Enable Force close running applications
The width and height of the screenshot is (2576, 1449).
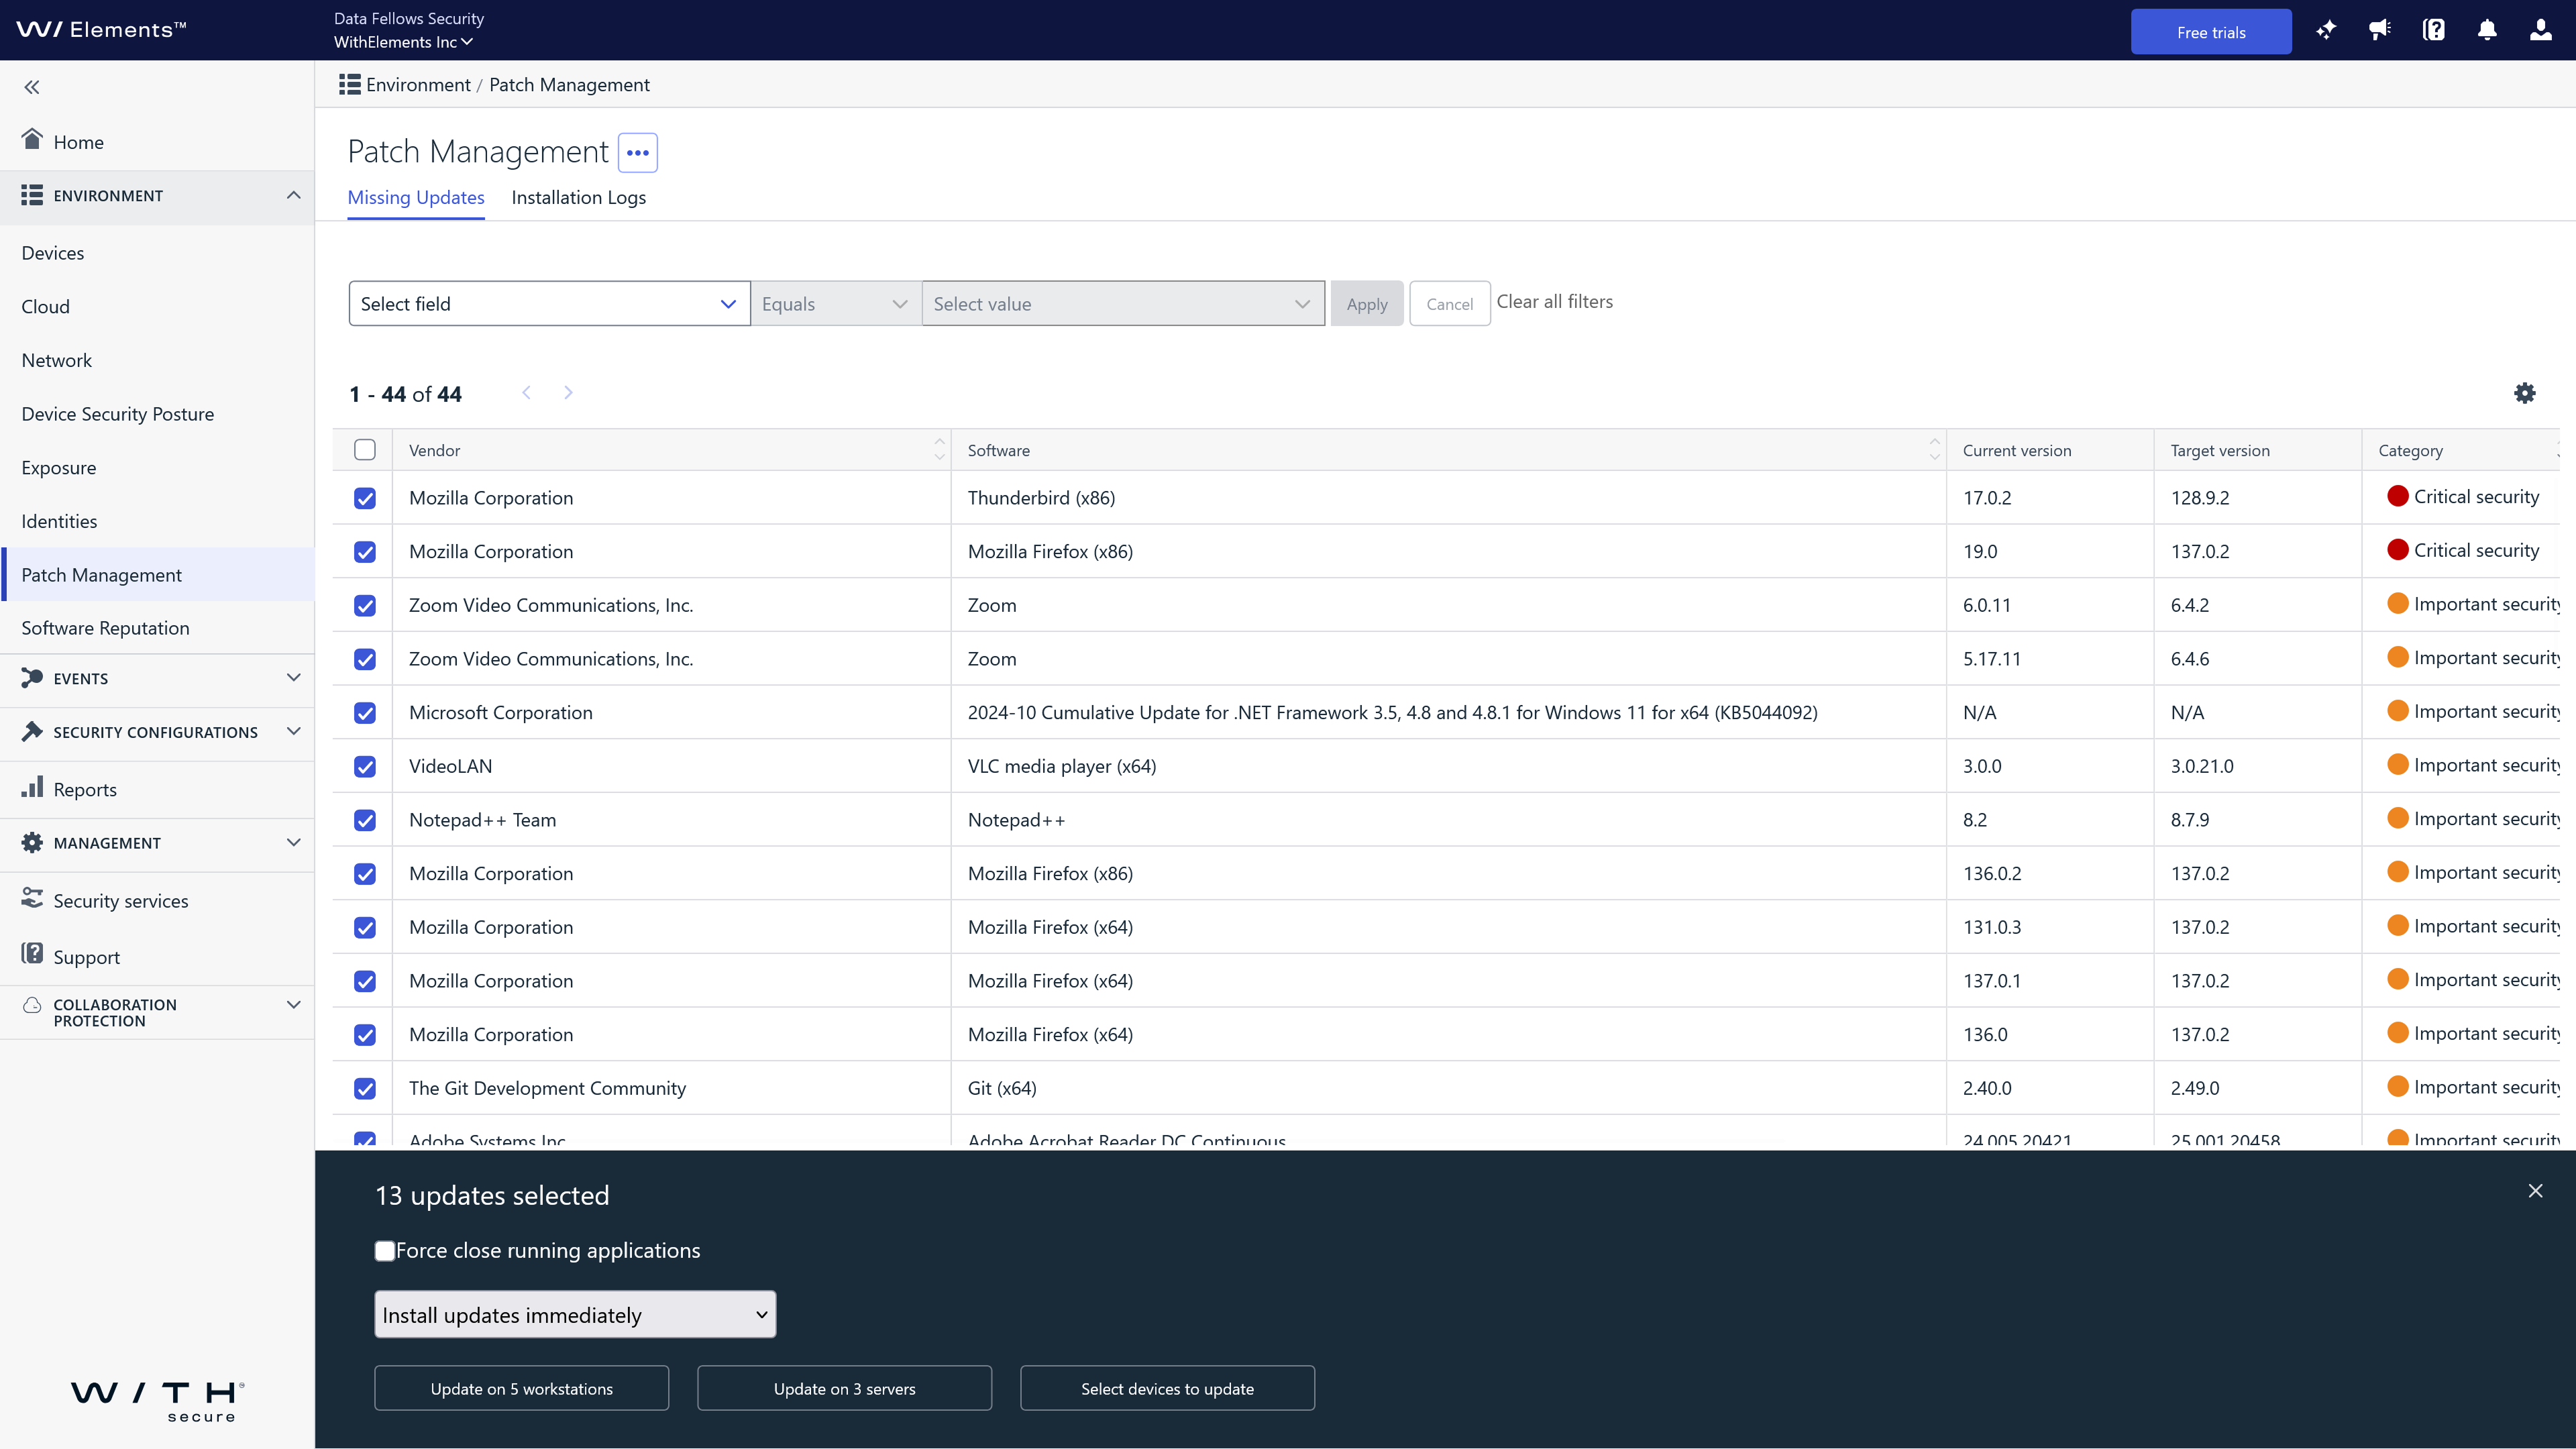(x=385, y=1251)
